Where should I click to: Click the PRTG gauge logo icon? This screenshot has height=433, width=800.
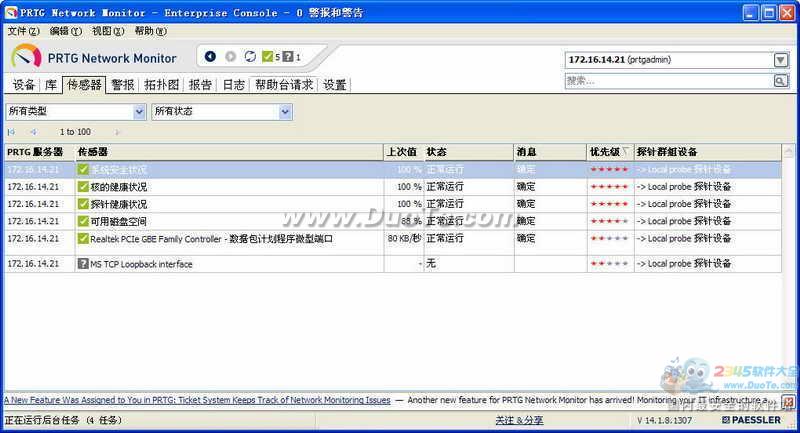point(26,57)
